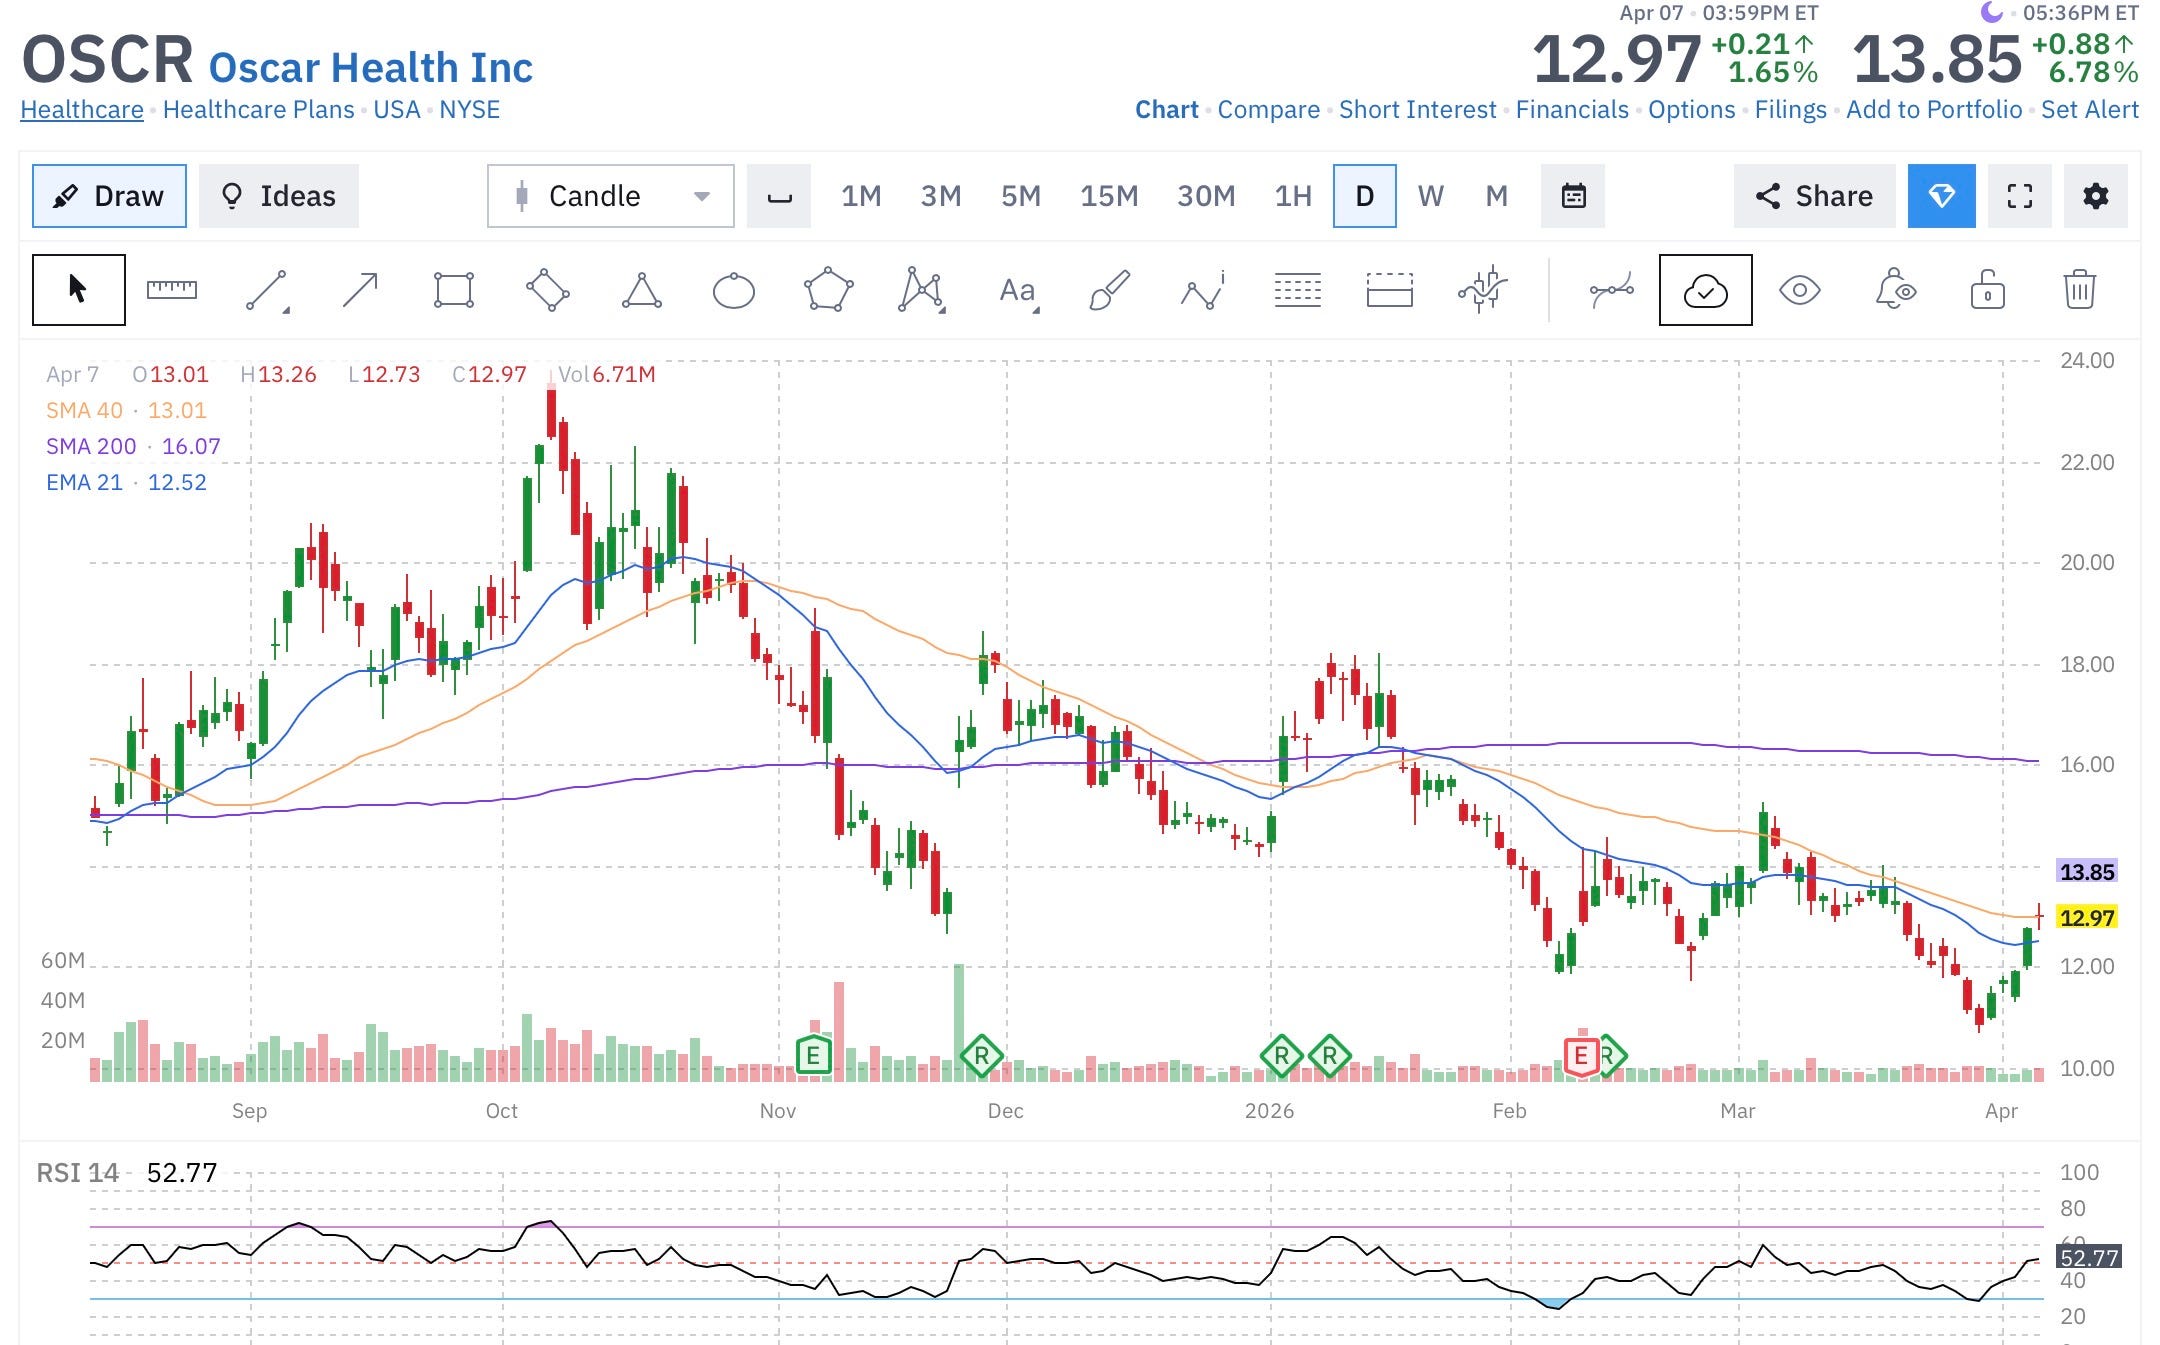The width and height of the screenshot is (2160, 1345).
Task: Click the Set Alert link
Action: pos(2090,110)
